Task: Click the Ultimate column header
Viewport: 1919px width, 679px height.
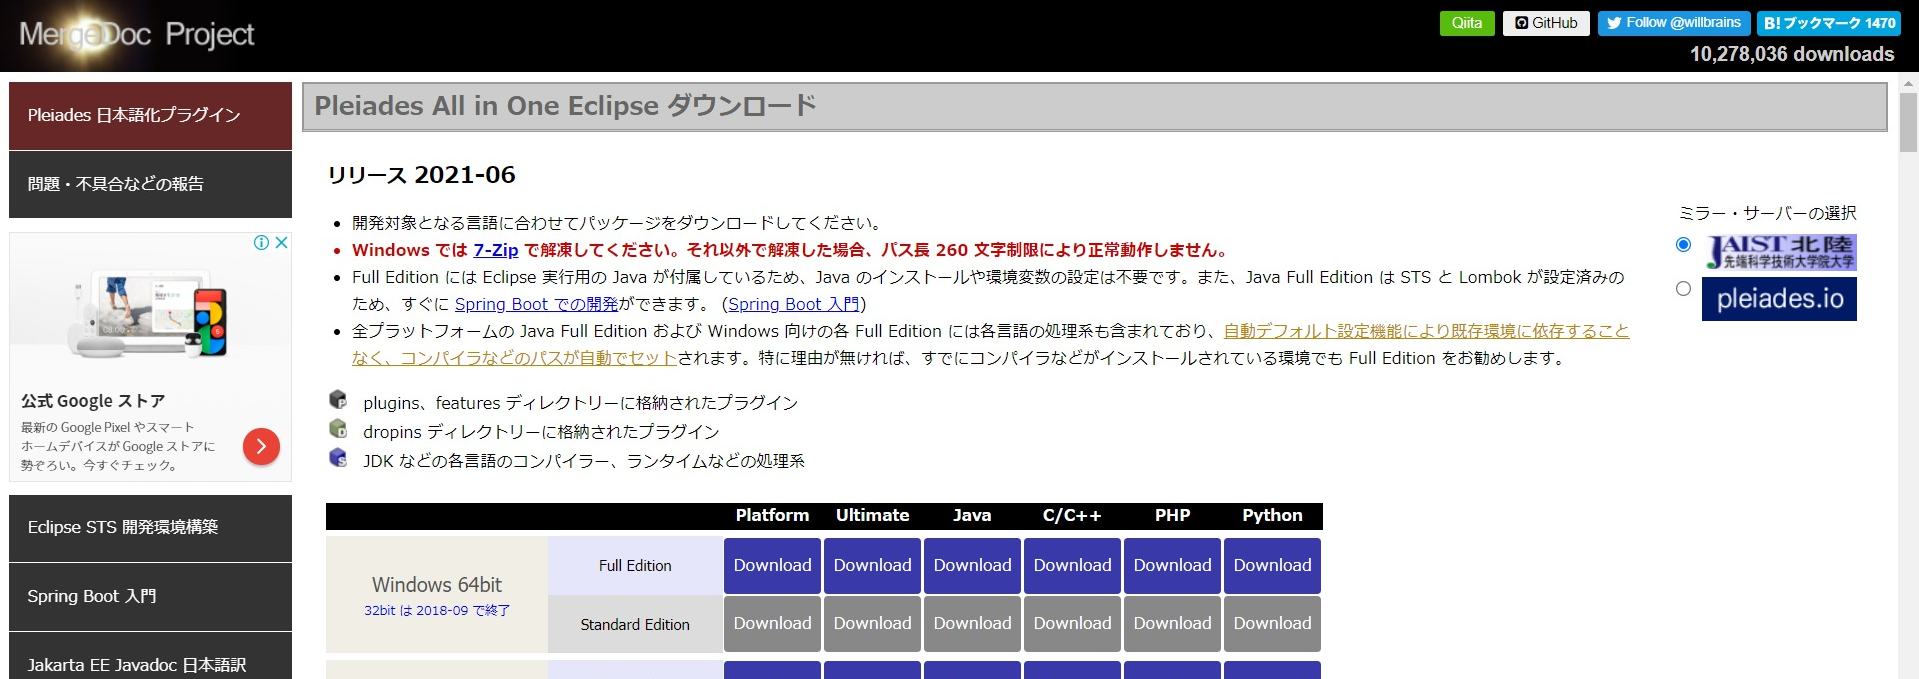Action: pos(872,516)
